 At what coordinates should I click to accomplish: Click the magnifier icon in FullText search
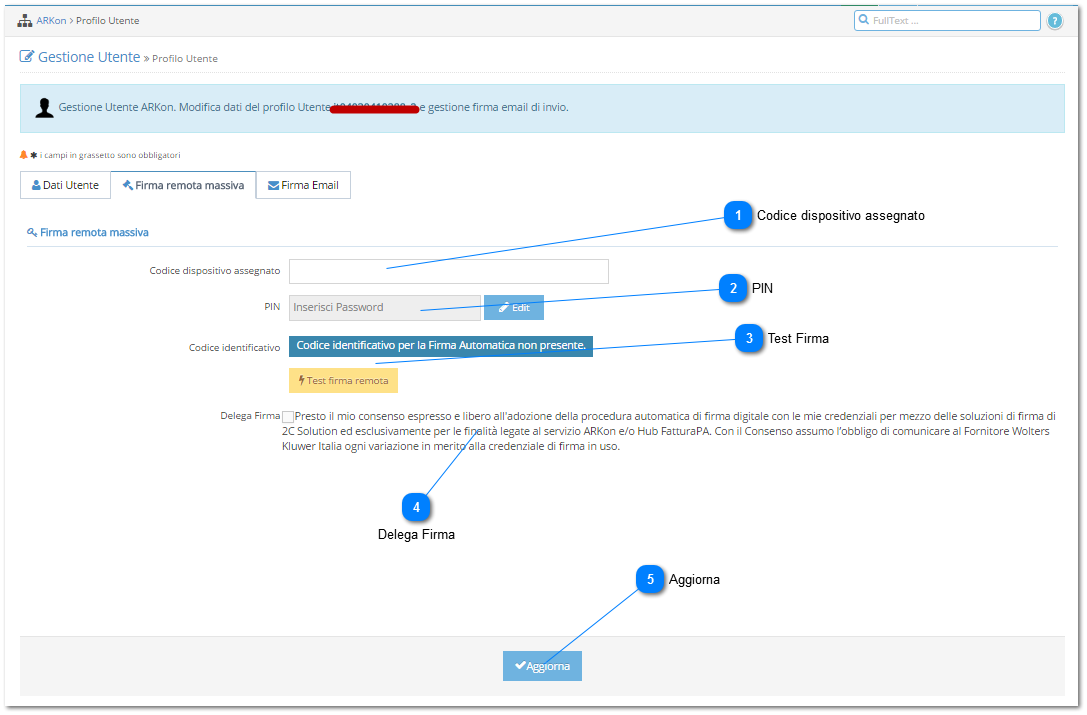click(x=864, y=20)
